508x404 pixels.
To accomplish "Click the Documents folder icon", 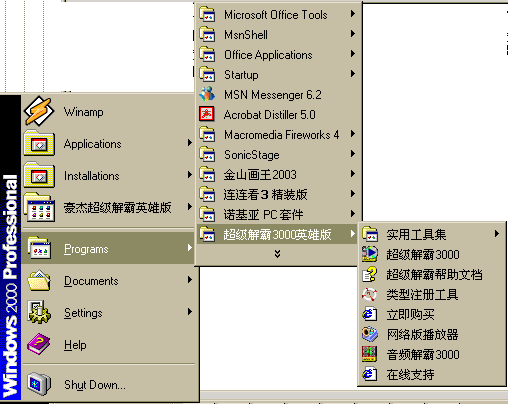I will (x=39, y=280).
